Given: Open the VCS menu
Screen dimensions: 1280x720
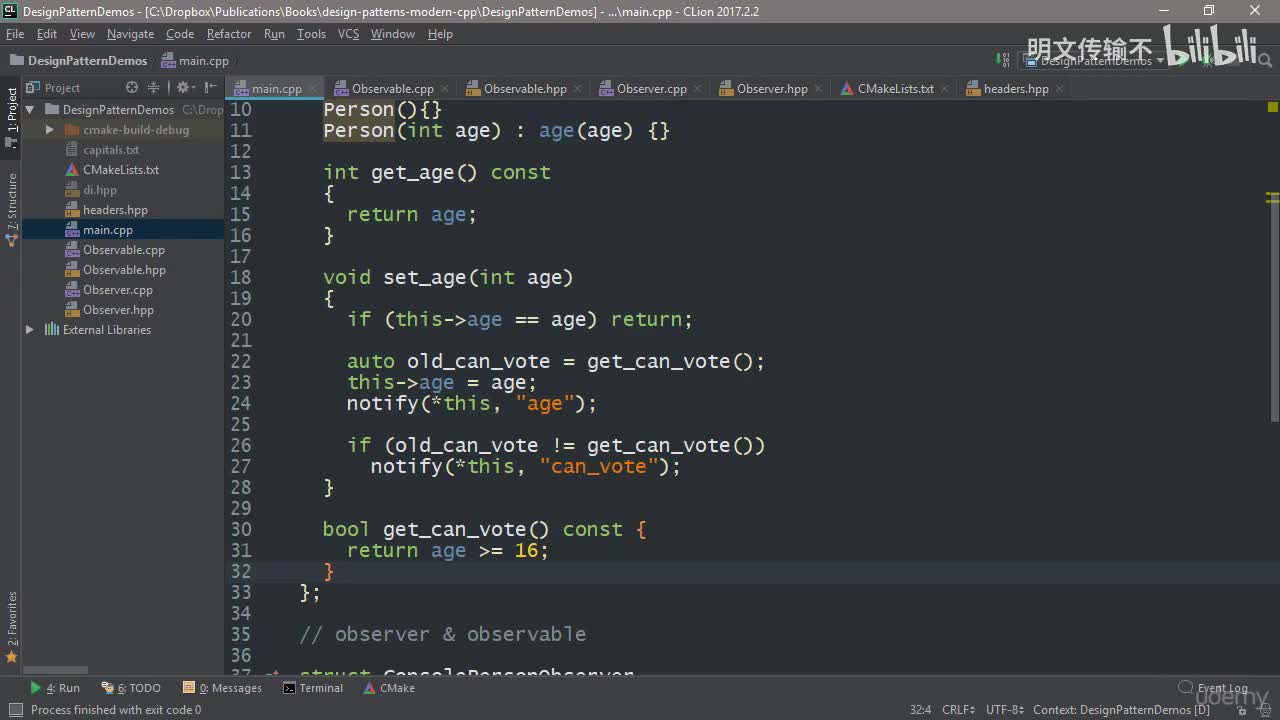Looking at the screenshot, I should coord(348,34).
